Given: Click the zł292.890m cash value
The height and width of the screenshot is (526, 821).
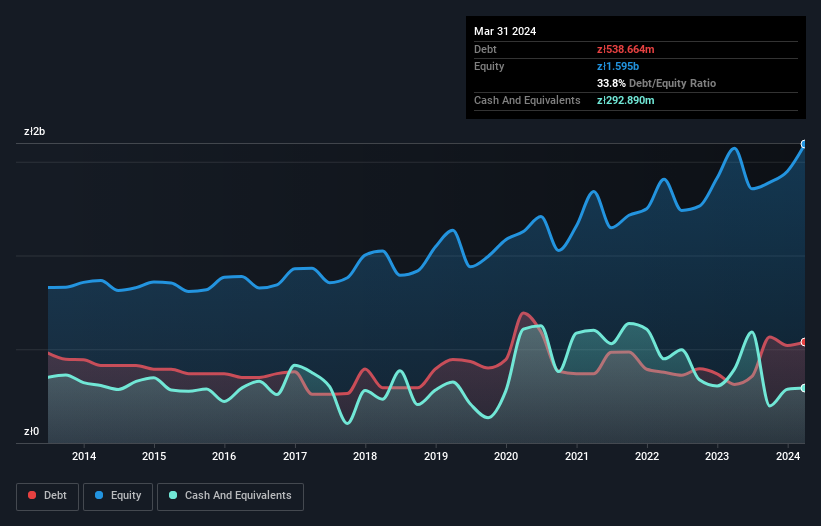Looking at the screenshot, I should point(626,100).
